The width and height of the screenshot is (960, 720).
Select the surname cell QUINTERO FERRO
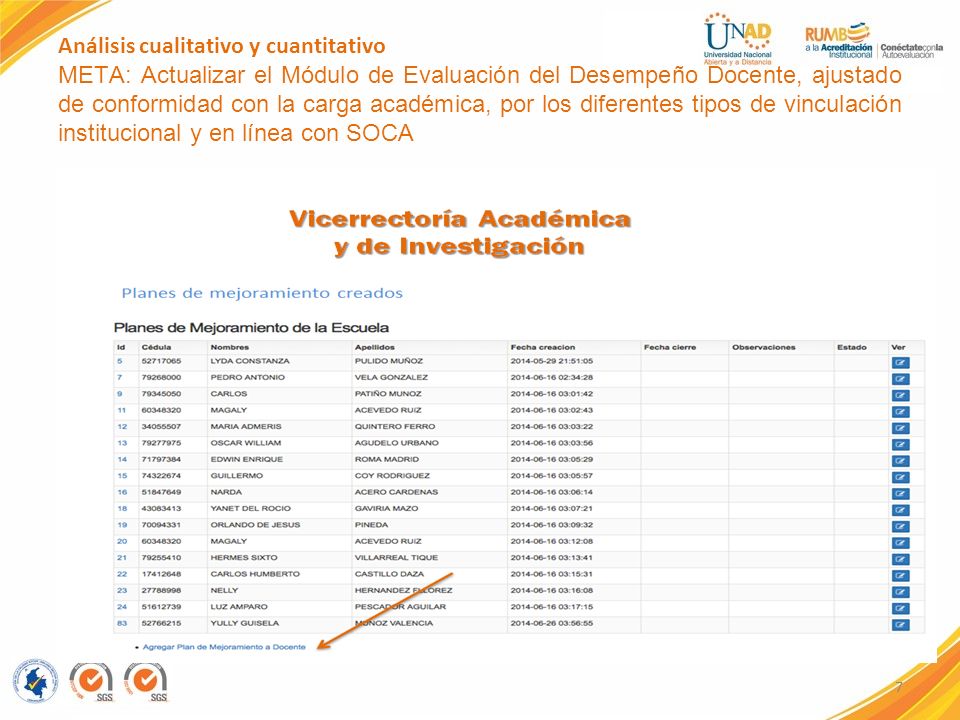(x=395, y=427)
